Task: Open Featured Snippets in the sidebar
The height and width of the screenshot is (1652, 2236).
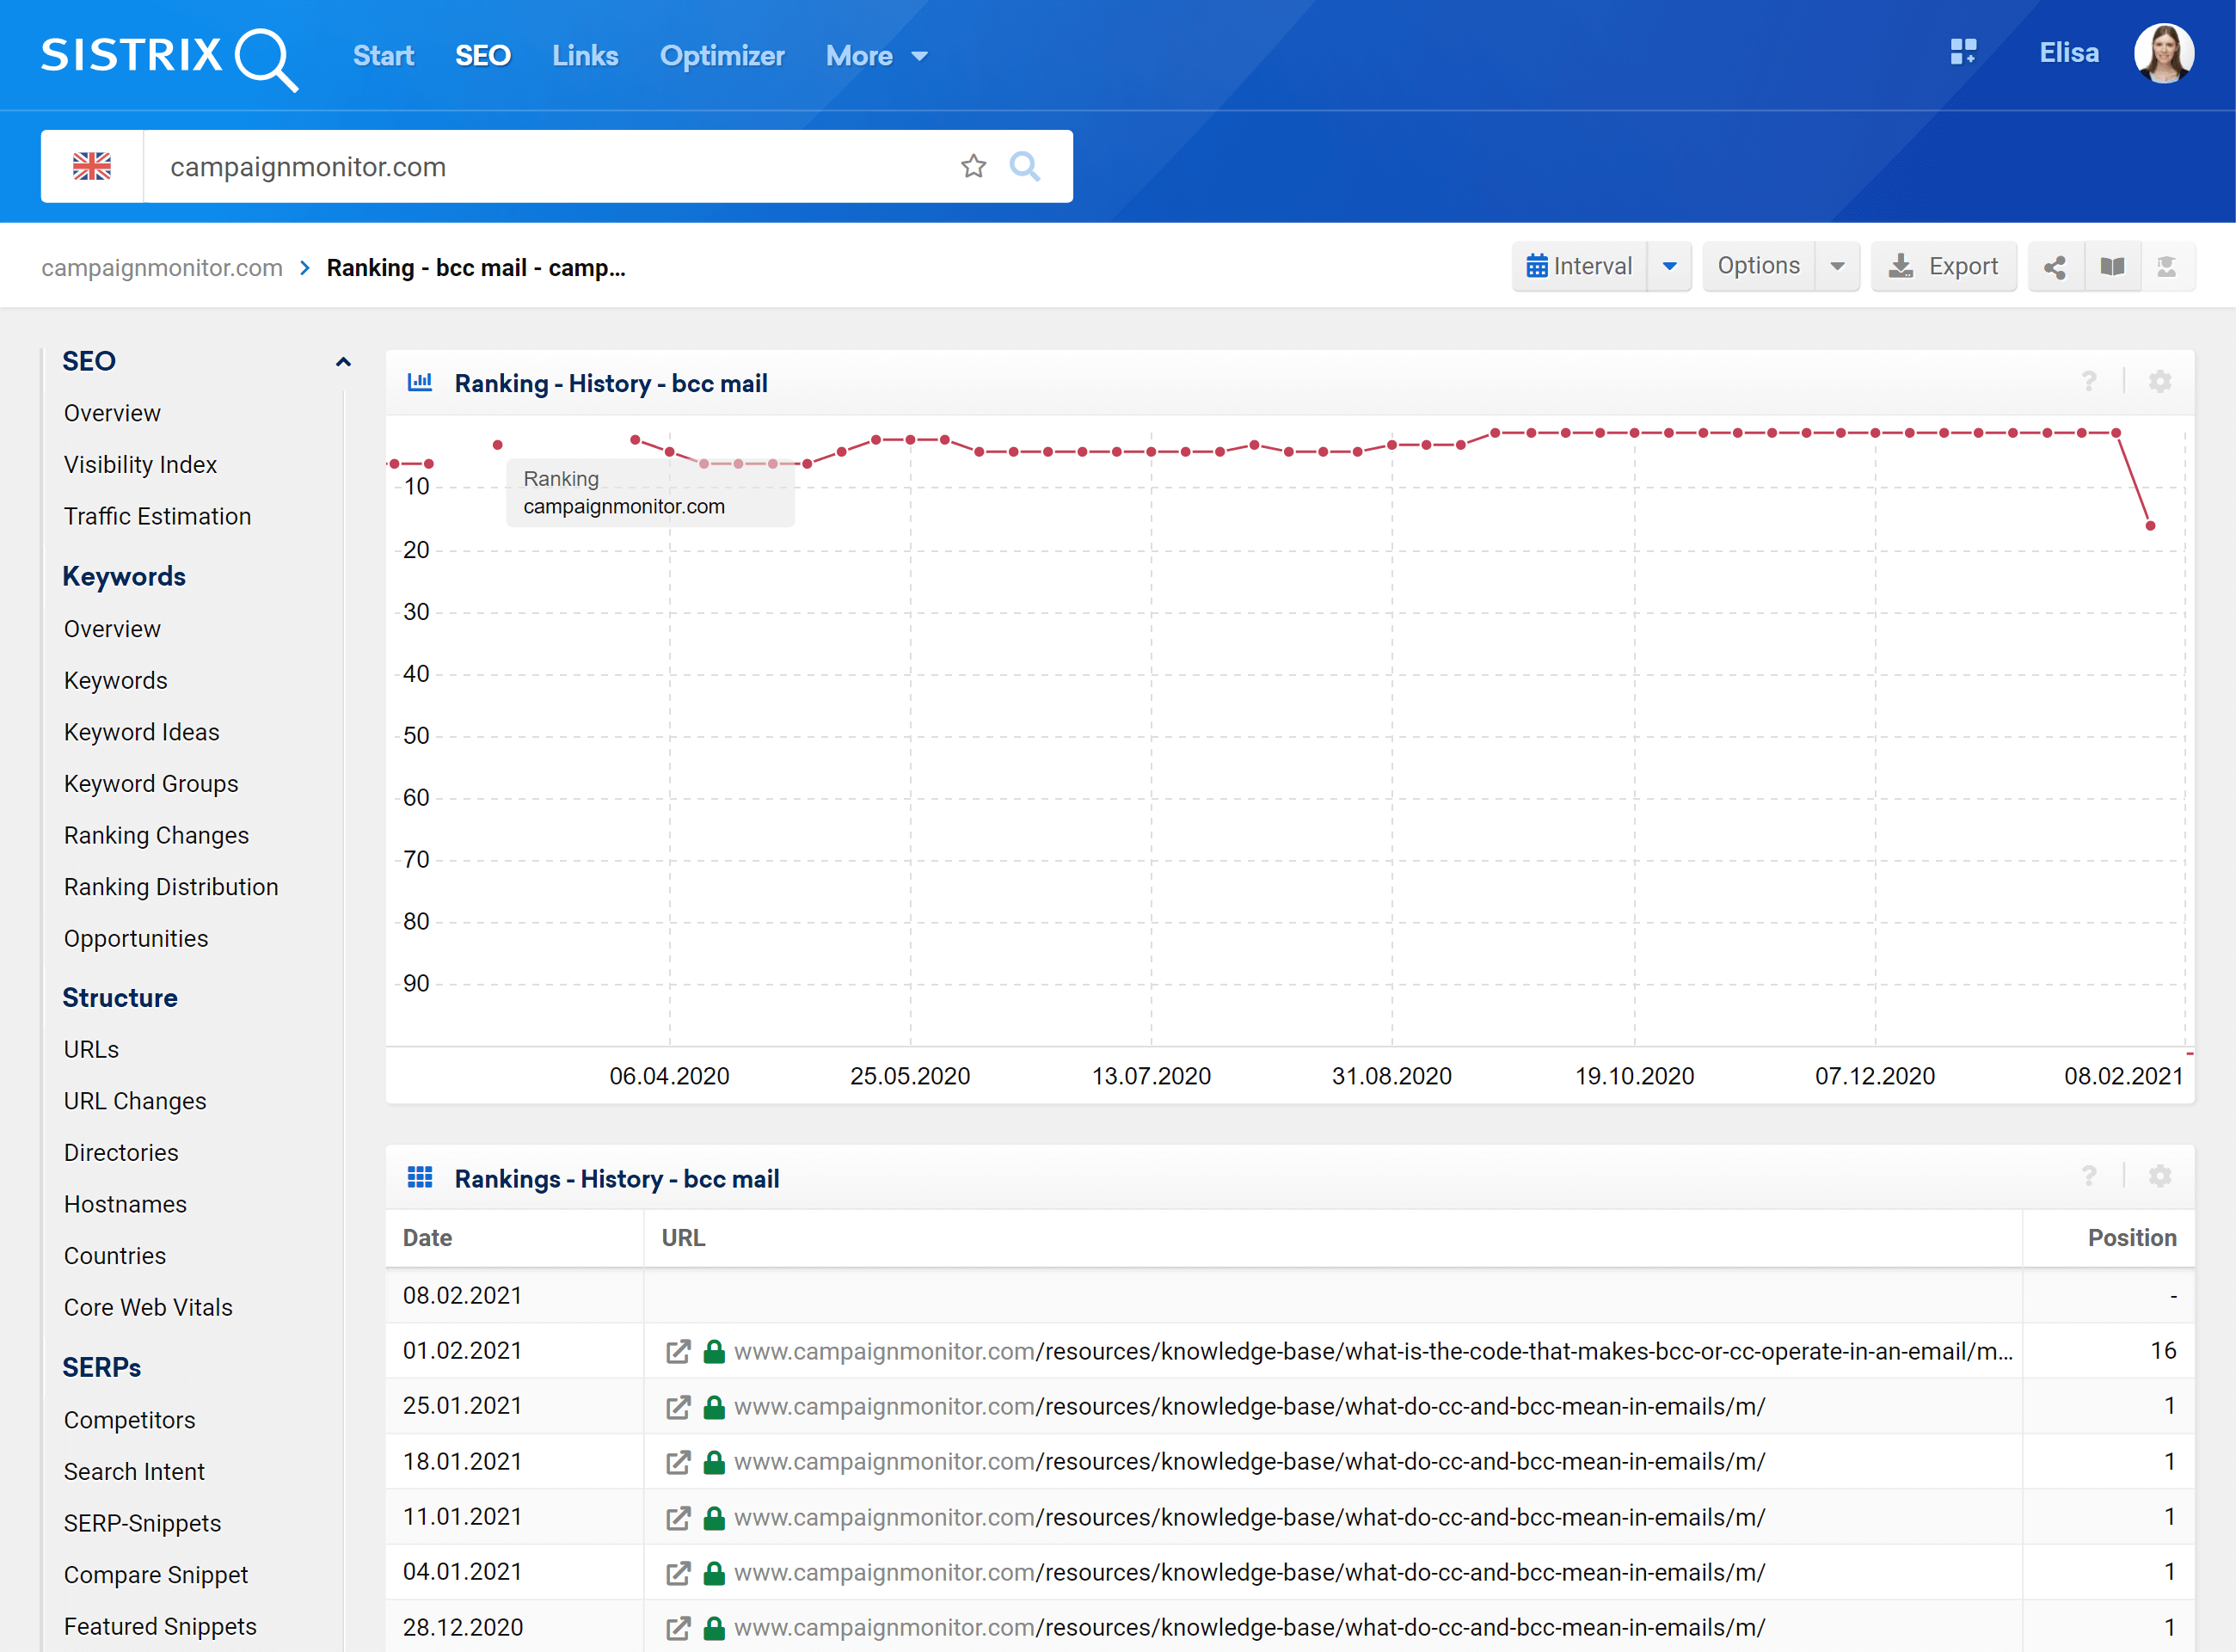Action: coord(160,1627)
